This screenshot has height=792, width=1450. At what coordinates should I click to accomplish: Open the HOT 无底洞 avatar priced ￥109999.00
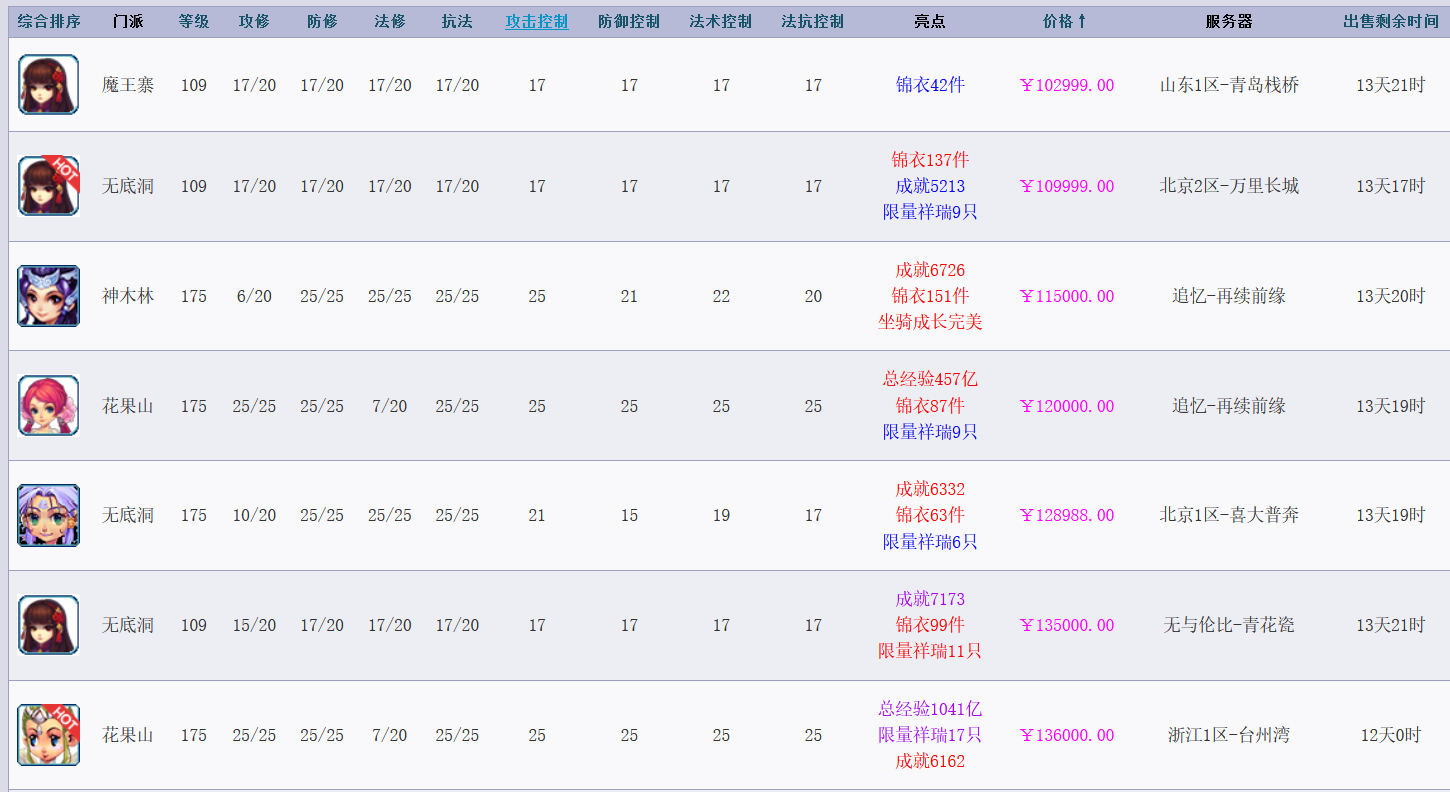click(x=48, y=186)
